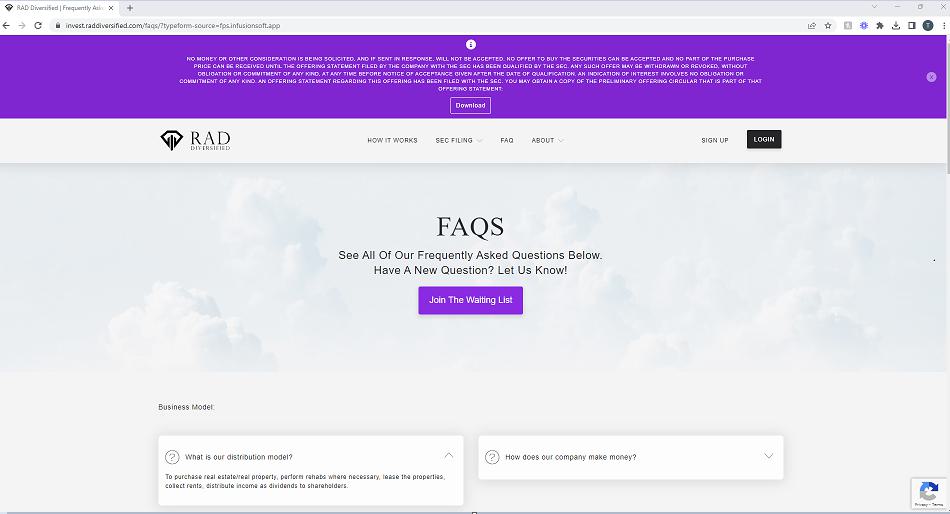This screenshot has height=514, width=950.
Task: Click the browser address bar URL
Action: point(200,25)
